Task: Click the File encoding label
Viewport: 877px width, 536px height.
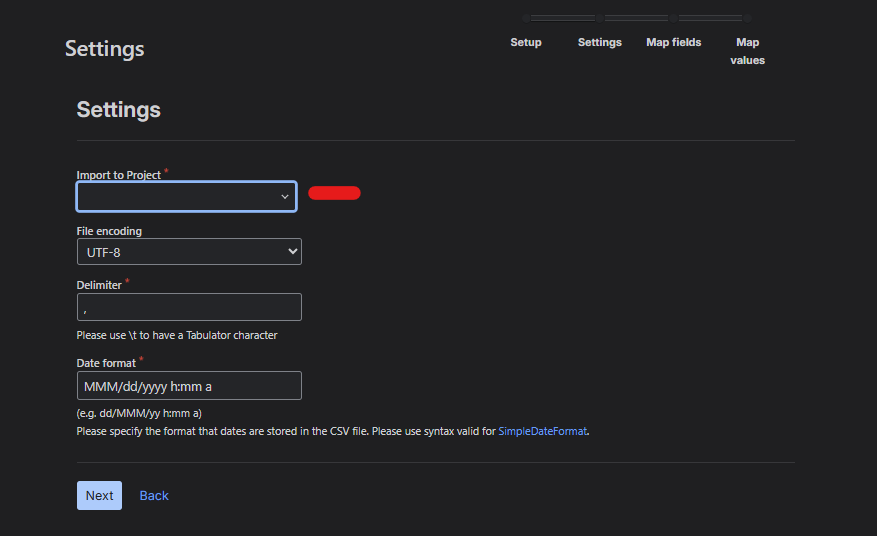Action: click(x=109, y=231)
